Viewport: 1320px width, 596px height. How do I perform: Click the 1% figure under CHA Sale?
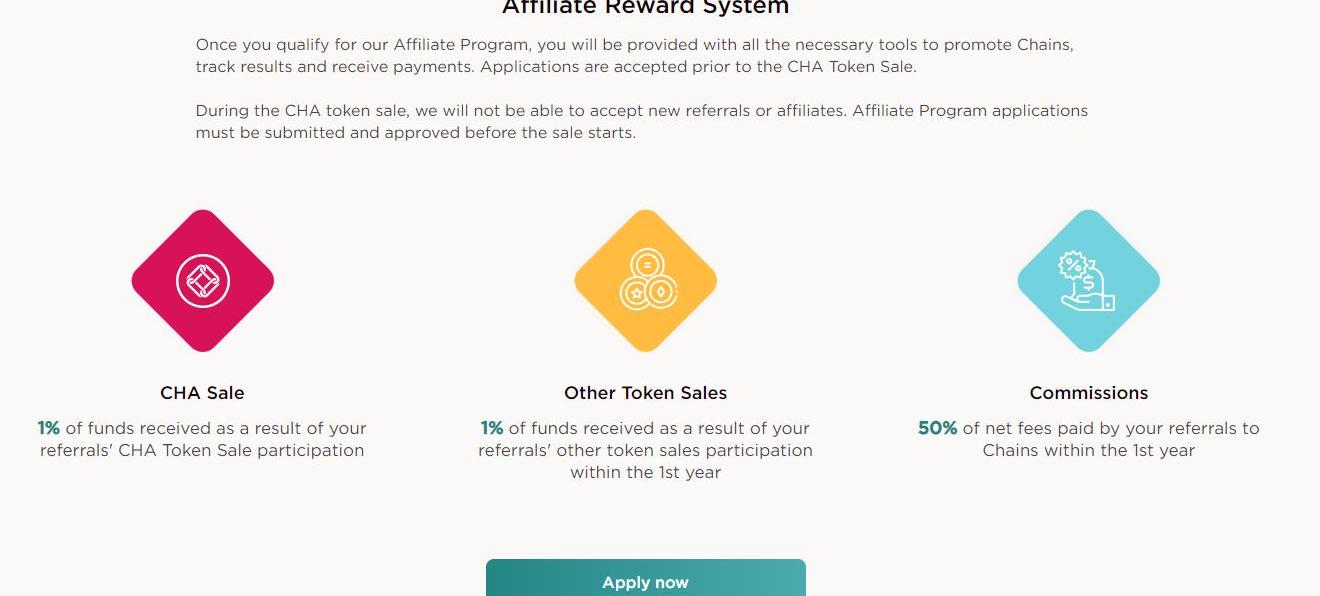pos(49,428)
